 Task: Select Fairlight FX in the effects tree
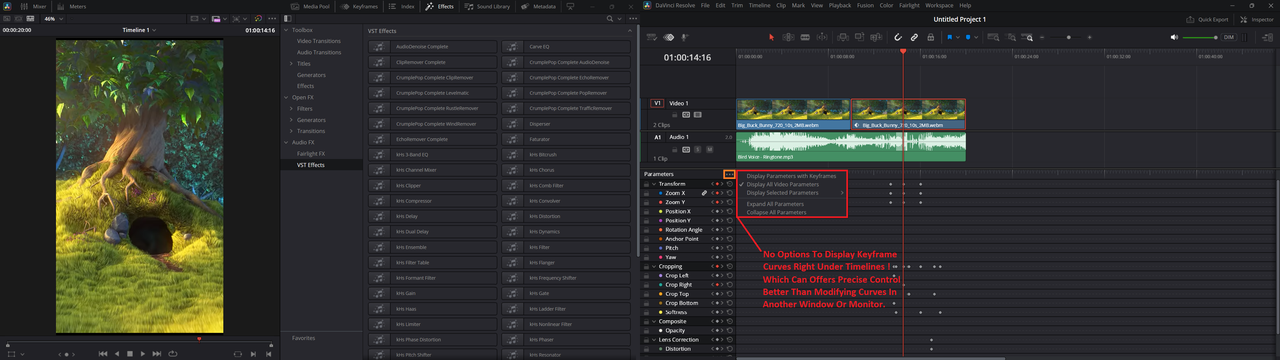[311, 153]
